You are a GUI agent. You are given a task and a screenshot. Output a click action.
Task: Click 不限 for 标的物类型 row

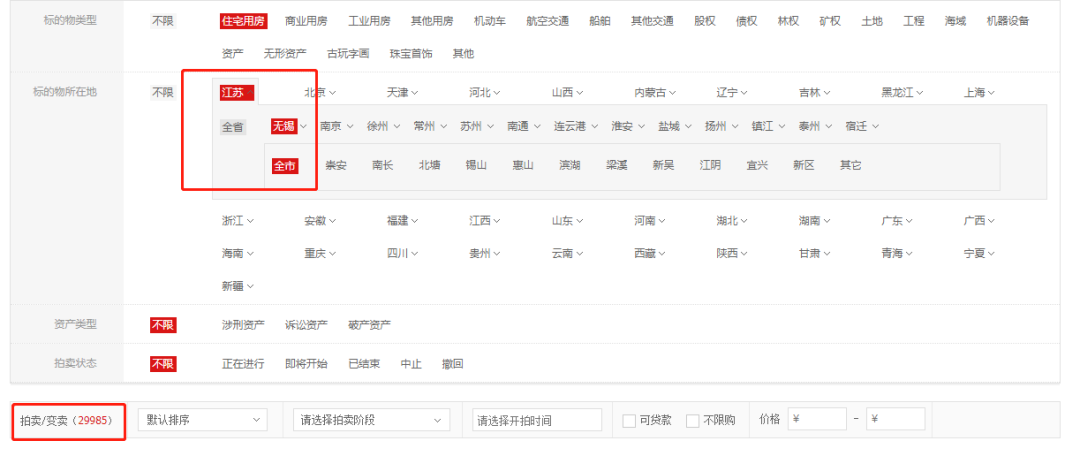pyautogui.click(x=162, y=21)
